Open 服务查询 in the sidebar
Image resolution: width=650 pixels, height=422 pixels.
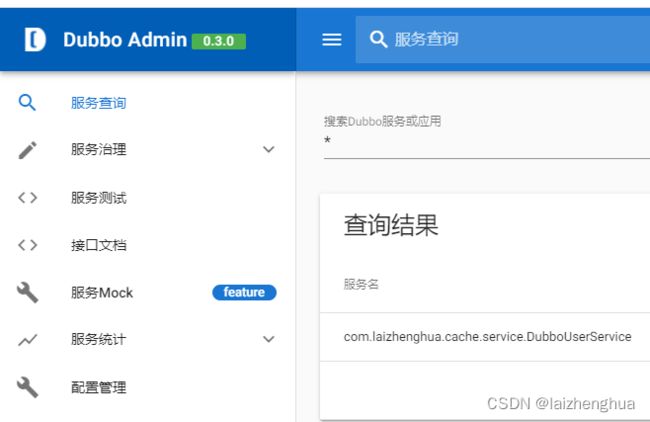99,103
